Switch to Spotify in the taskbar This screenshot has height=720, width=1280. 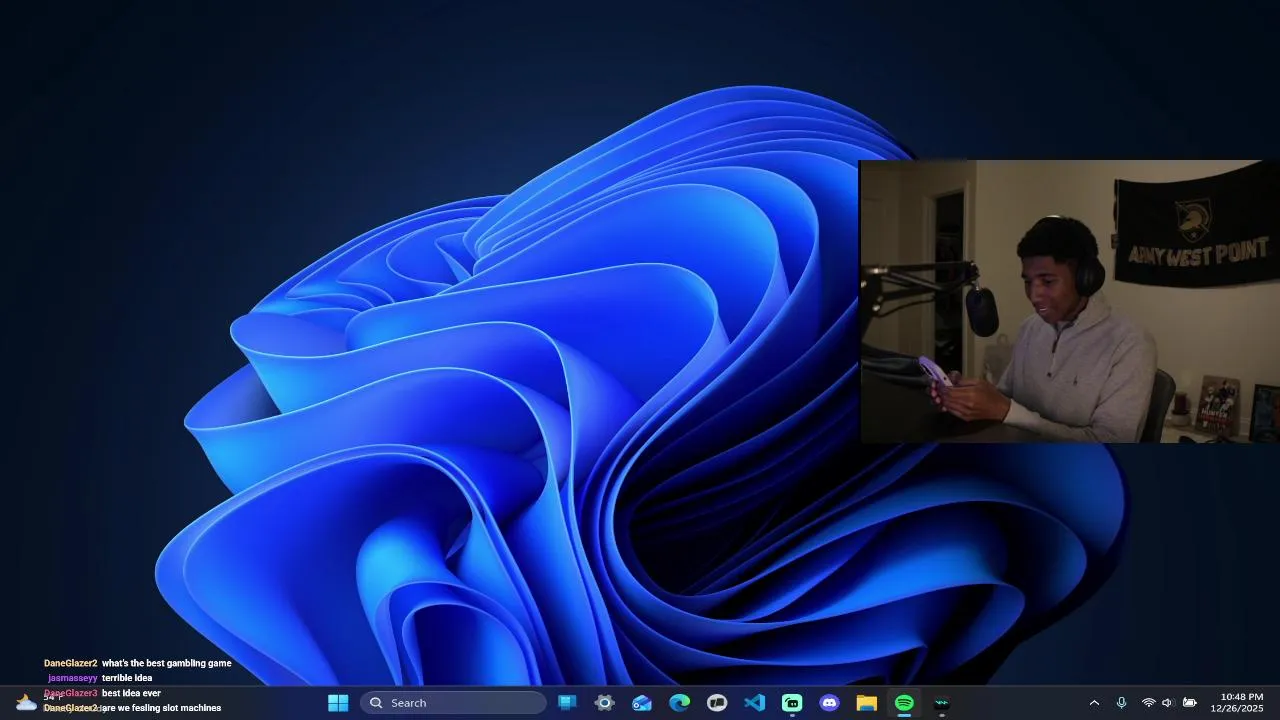point(904,703)
